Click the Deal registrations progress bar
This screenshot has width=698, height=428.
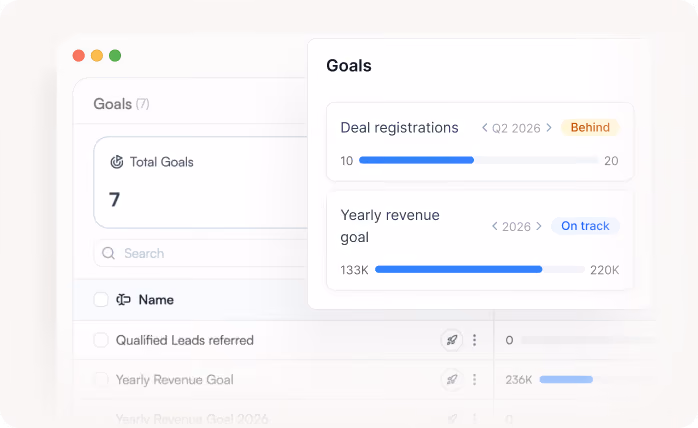479,160
